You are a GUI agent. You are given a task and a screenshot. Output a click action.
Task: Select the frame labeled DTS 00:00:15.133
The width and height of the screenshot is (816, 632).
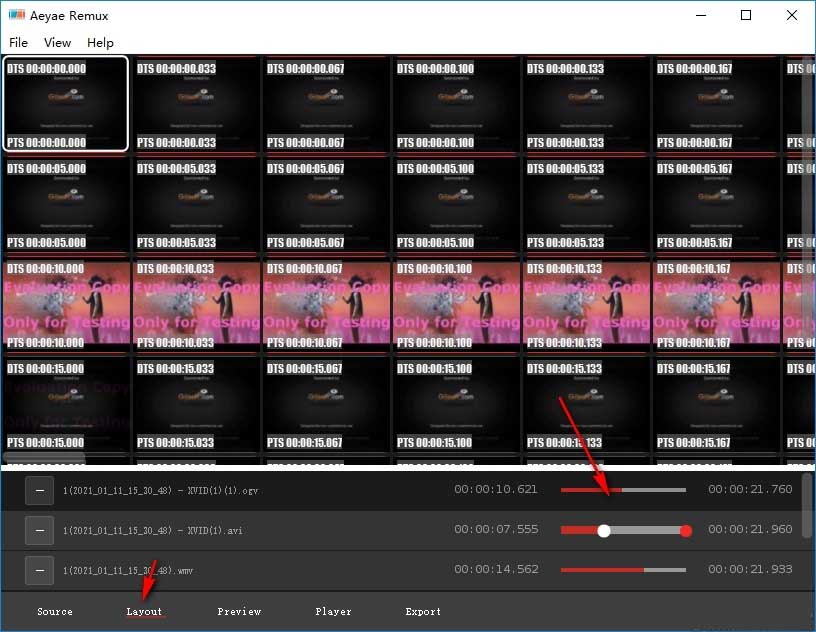click(x=586, y=403)
